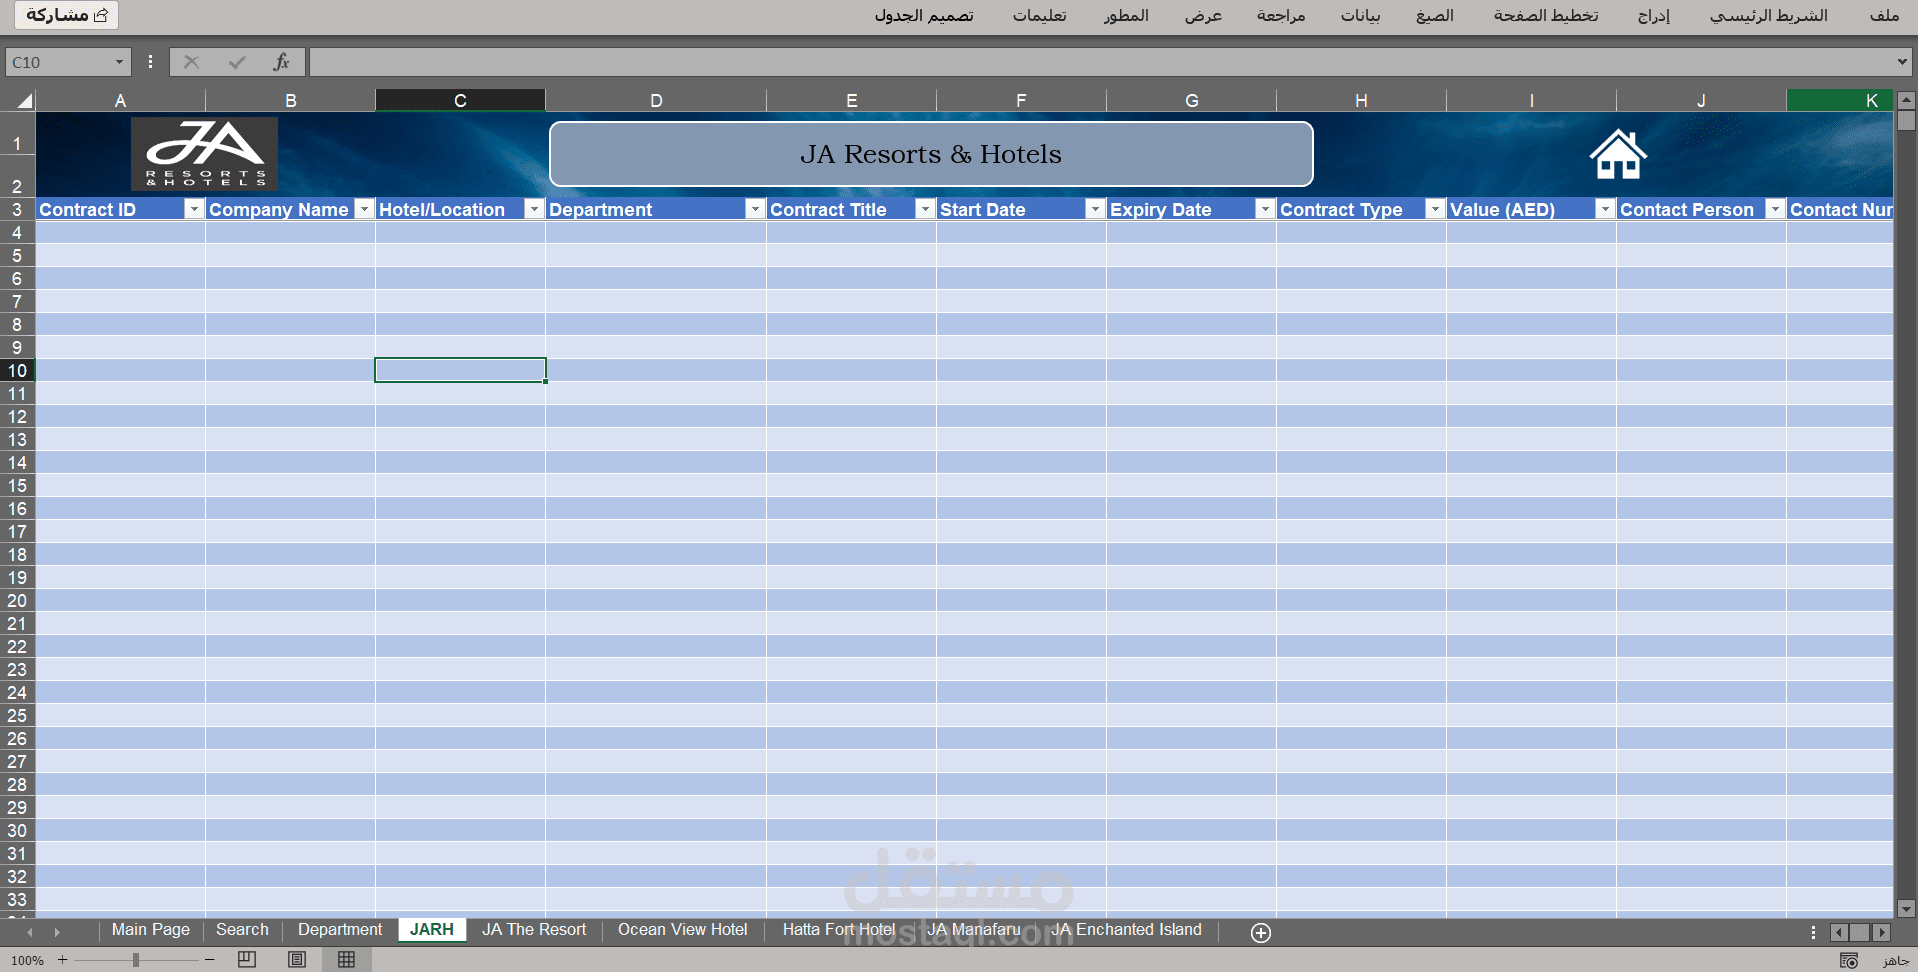This screenshot has height=972, width=1918.
Task: Select row 20 header
Action: point(17,601)
